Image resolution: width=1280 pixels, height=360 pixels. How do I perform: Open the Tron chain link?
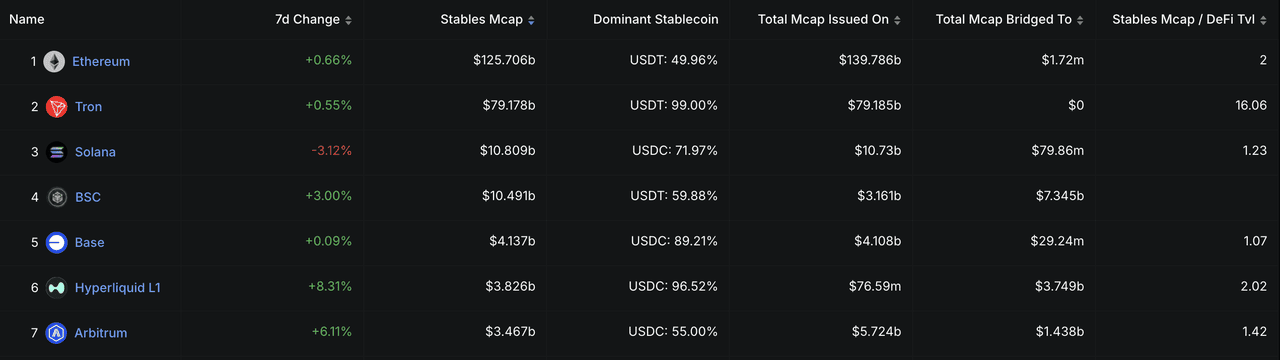coord(88,107)
